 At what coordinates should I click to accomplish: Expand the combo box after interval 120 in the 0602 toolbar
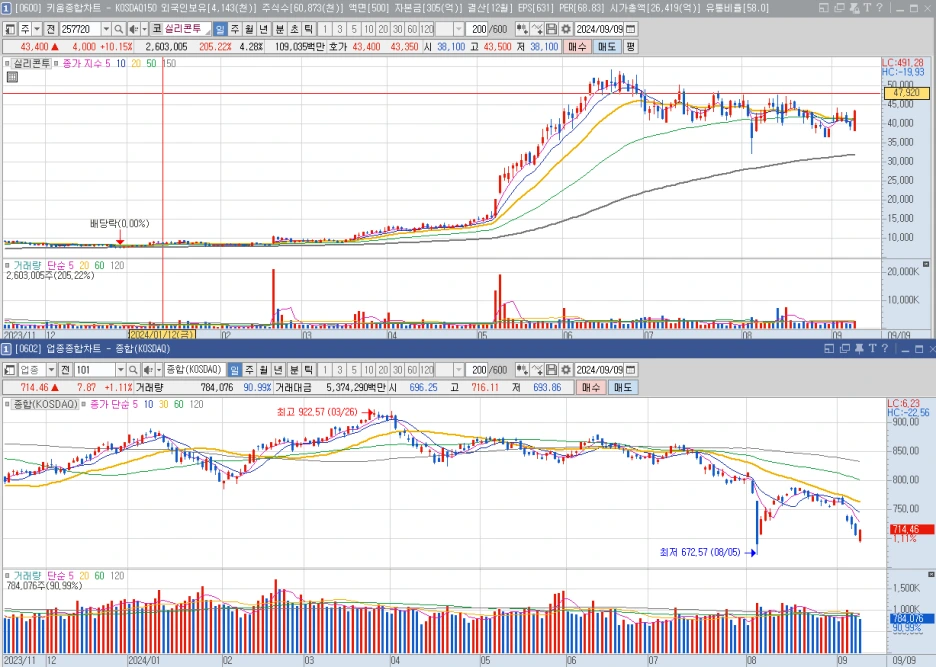pos(458,370)
